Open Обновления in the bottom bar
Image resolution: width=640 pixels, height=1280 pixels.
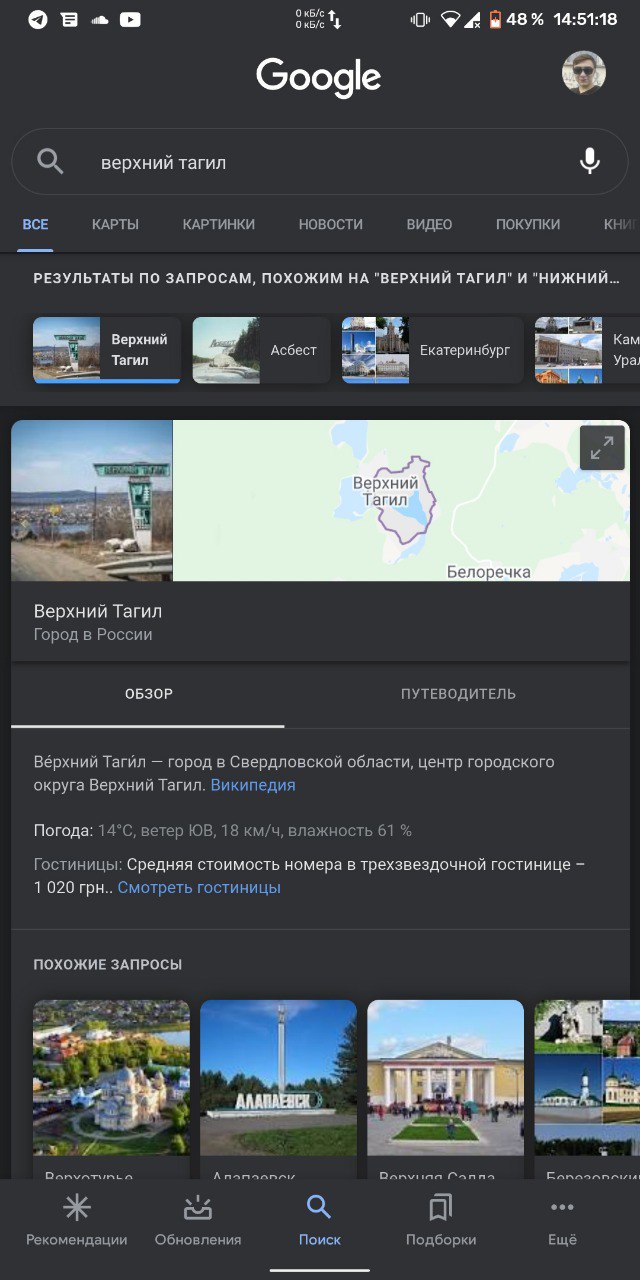[198, 1221]
